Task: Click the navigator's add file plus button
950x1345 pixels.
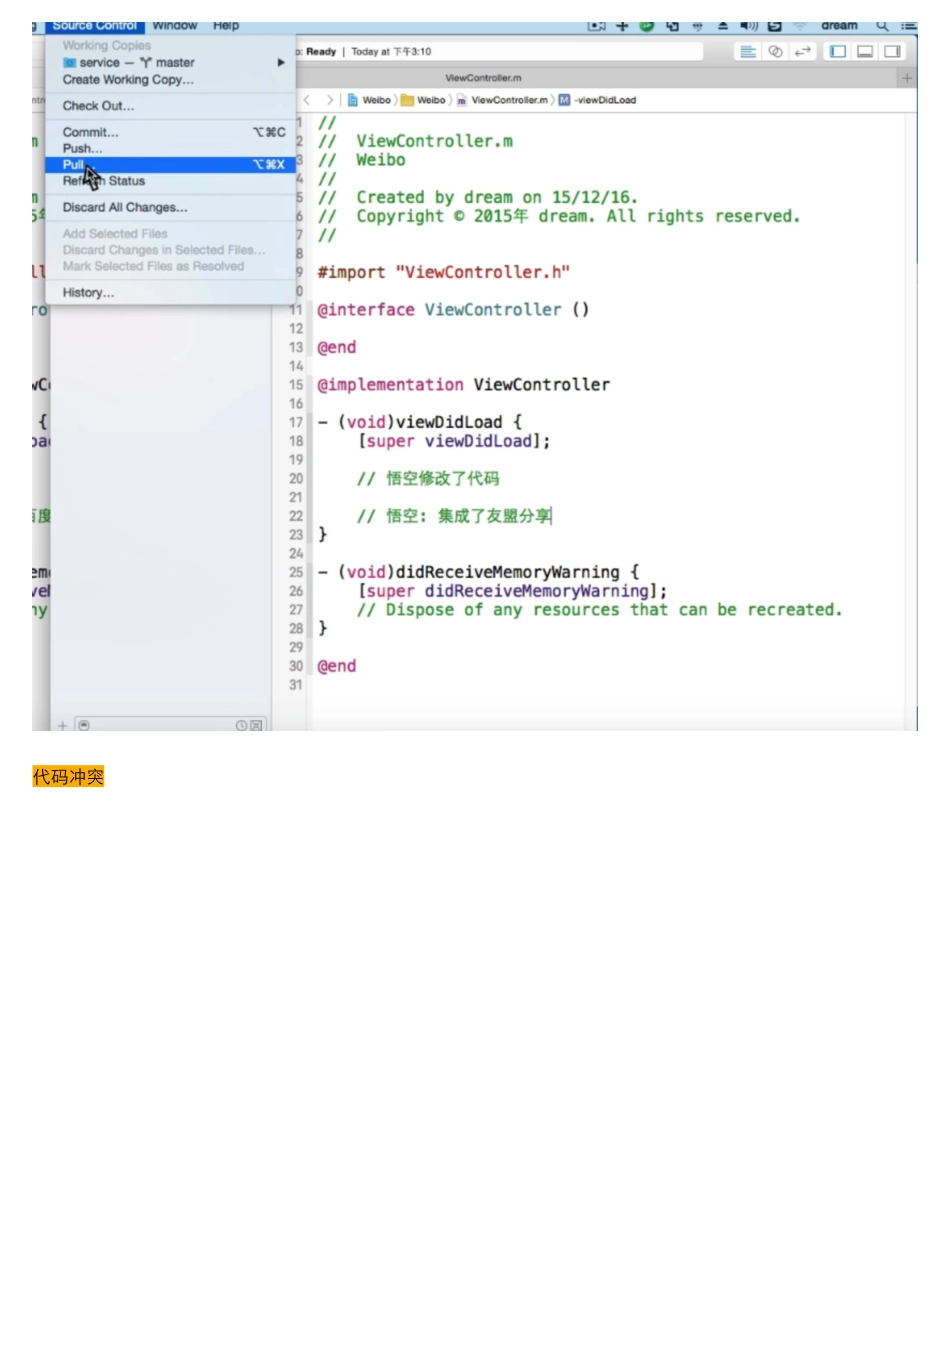Action: tap(63, 725)
